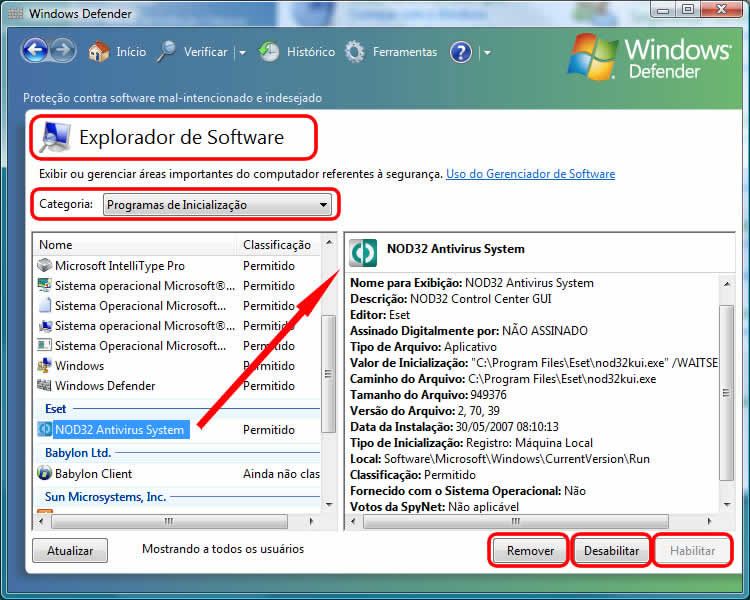Click the program list horizontal scrollbar thumb
Image resolution: width=750 pixels, height=600 pixels.
169,521
